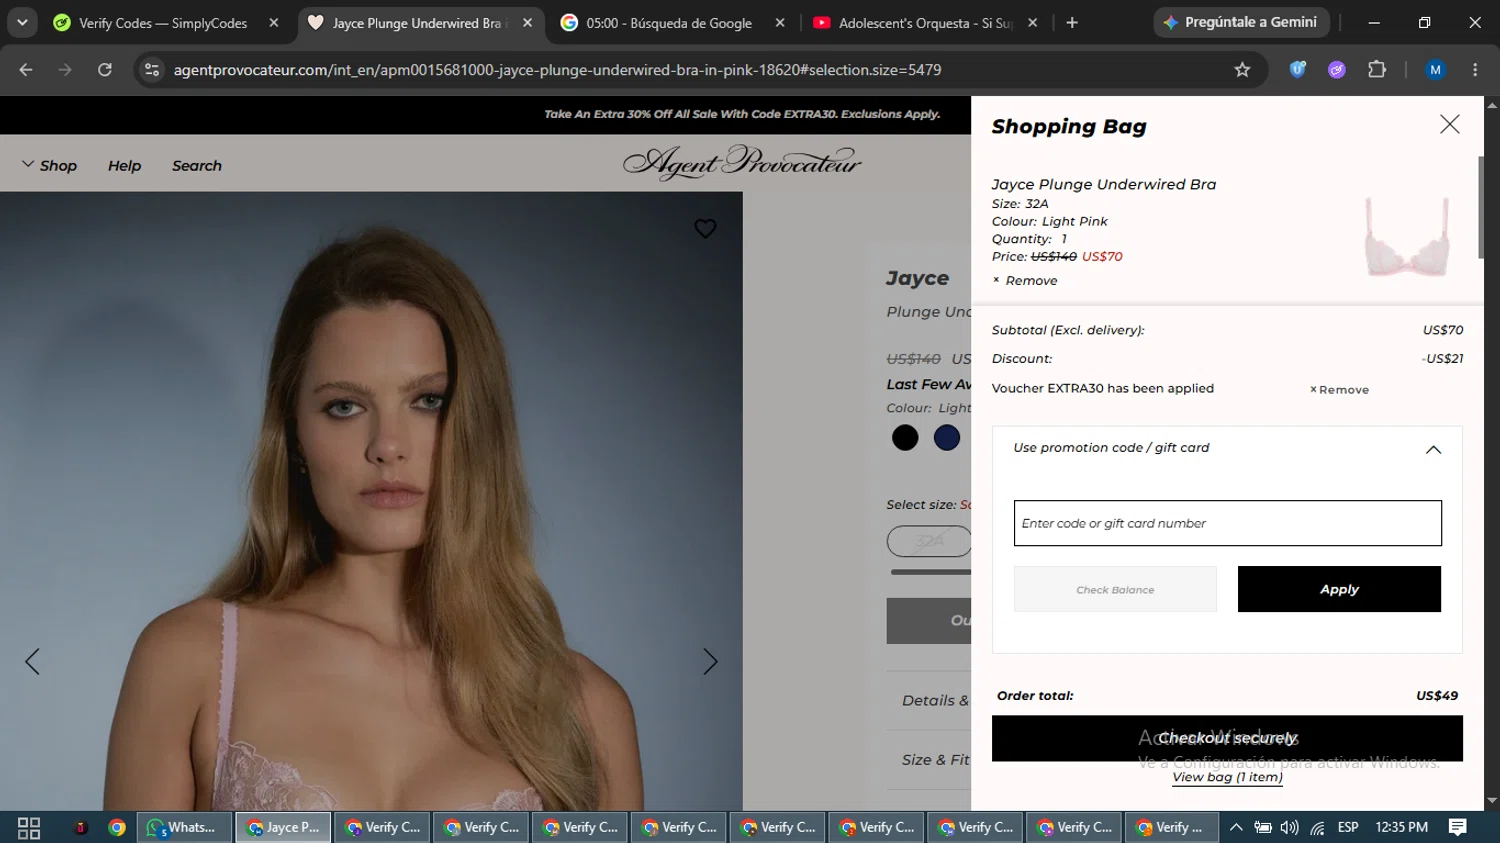The width and height of the screenshot is (1500, 843).
Task: Open a new browser tab
Action: [1072, 23]
